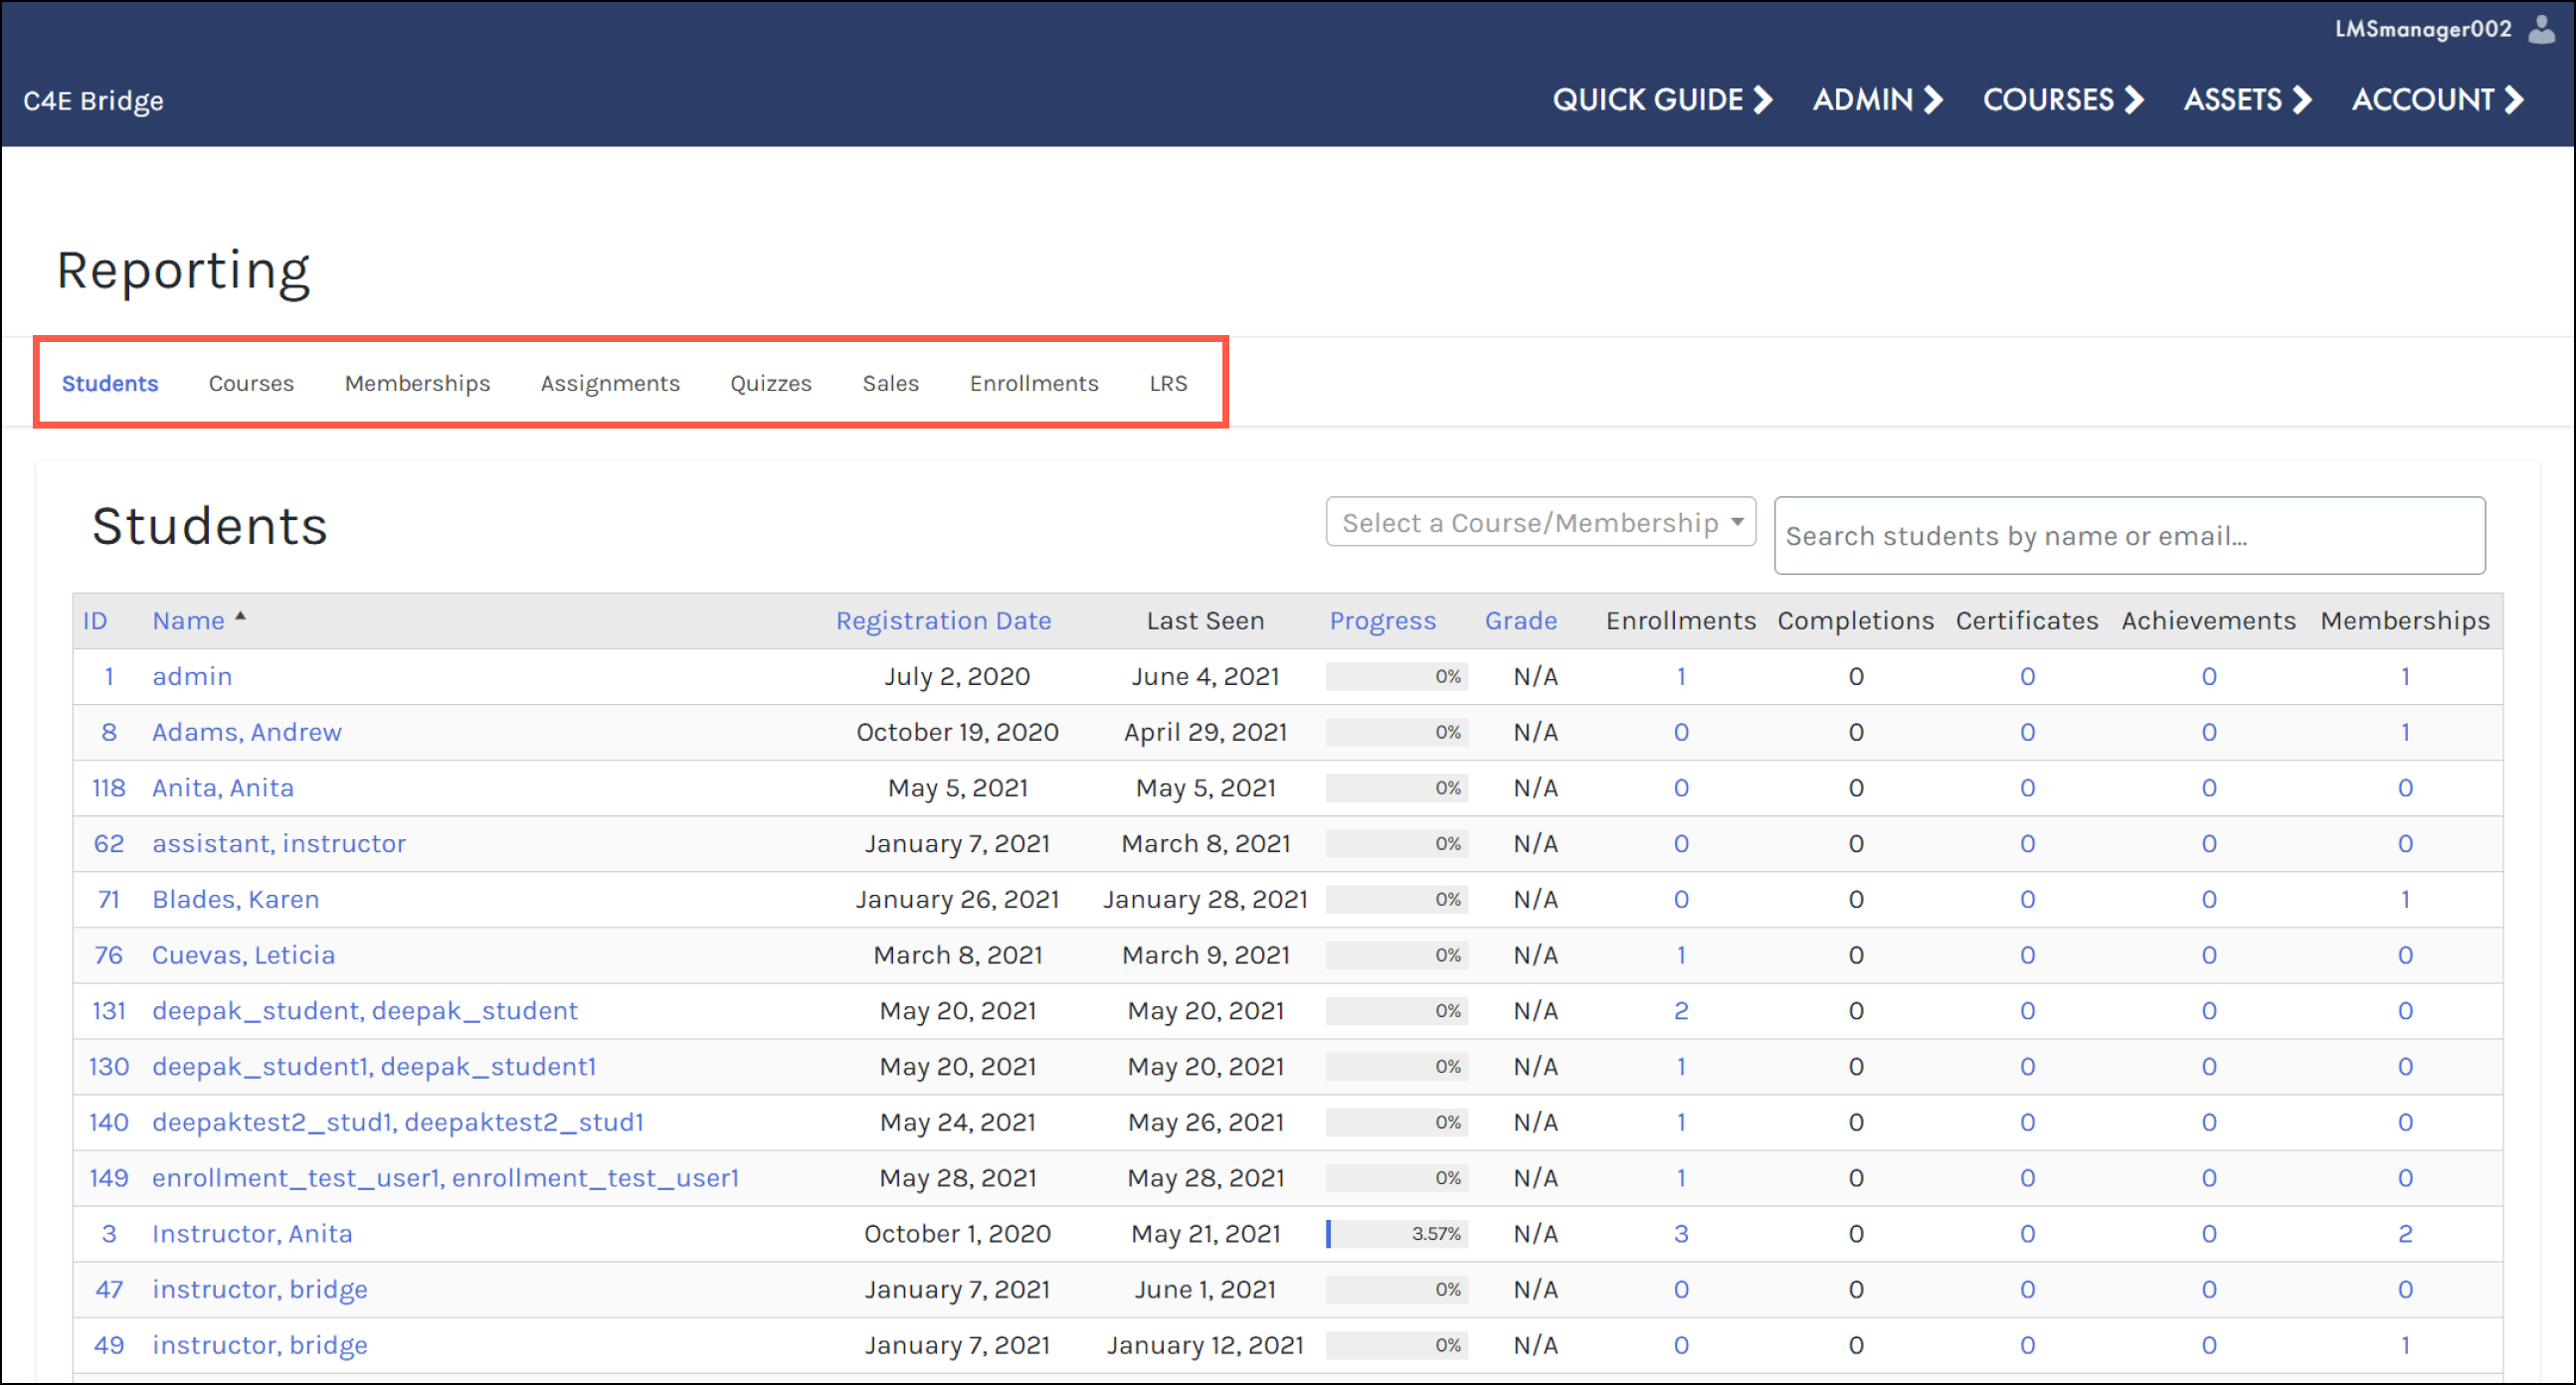2576x1385 pixels.
Task: Open Blades, Karen student record
Action: click(x=236, y=900)
